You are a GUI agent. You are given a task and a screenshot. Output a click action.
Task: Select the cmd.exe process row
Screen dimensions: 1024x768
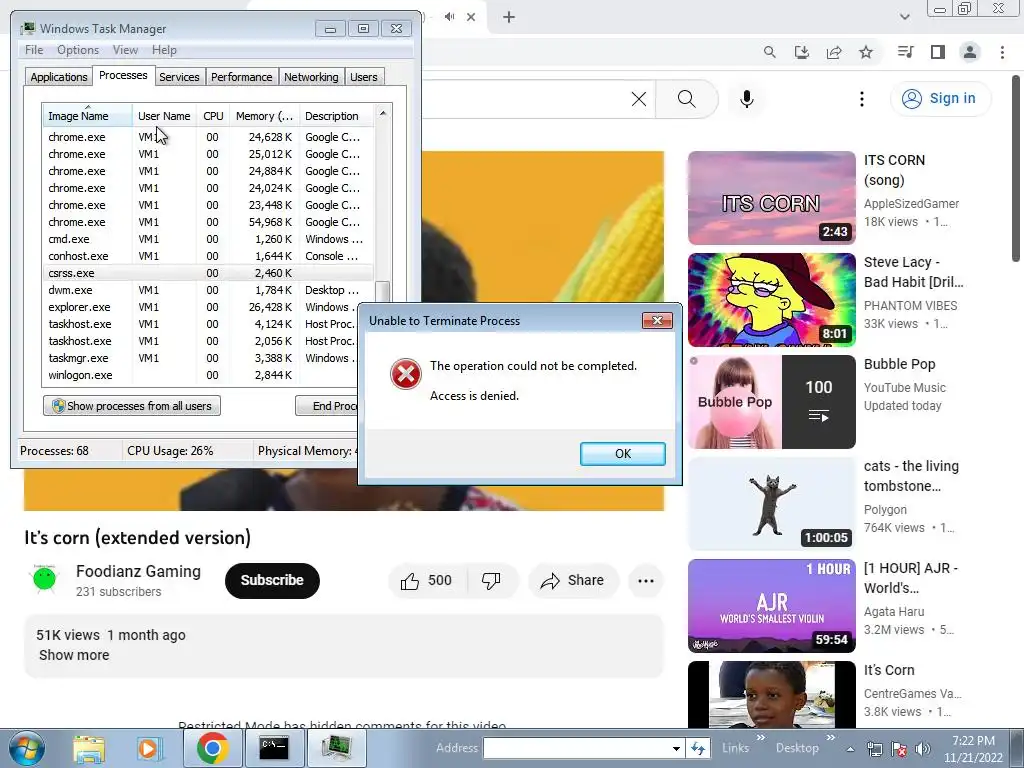click(x=208, y=239)
